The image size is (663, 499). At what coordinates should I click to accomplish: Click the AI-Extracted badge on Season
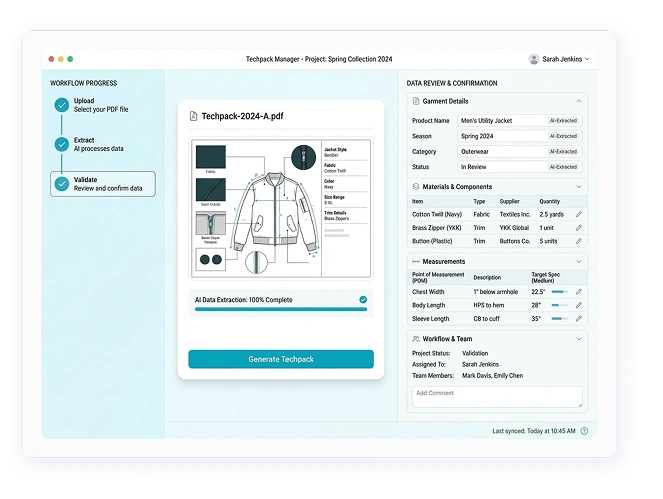563,136
